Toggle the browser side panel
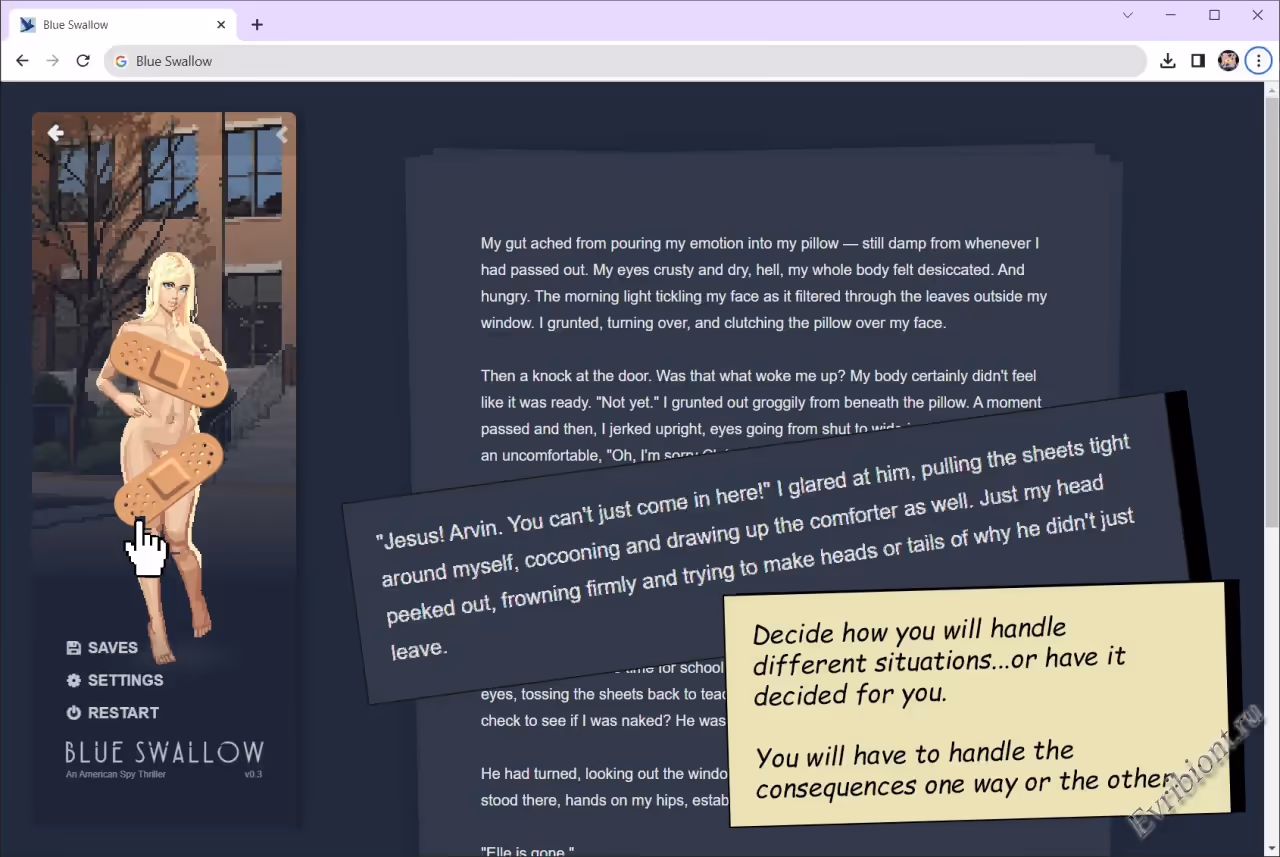 pyautogui.click(x=1197, y=61)
